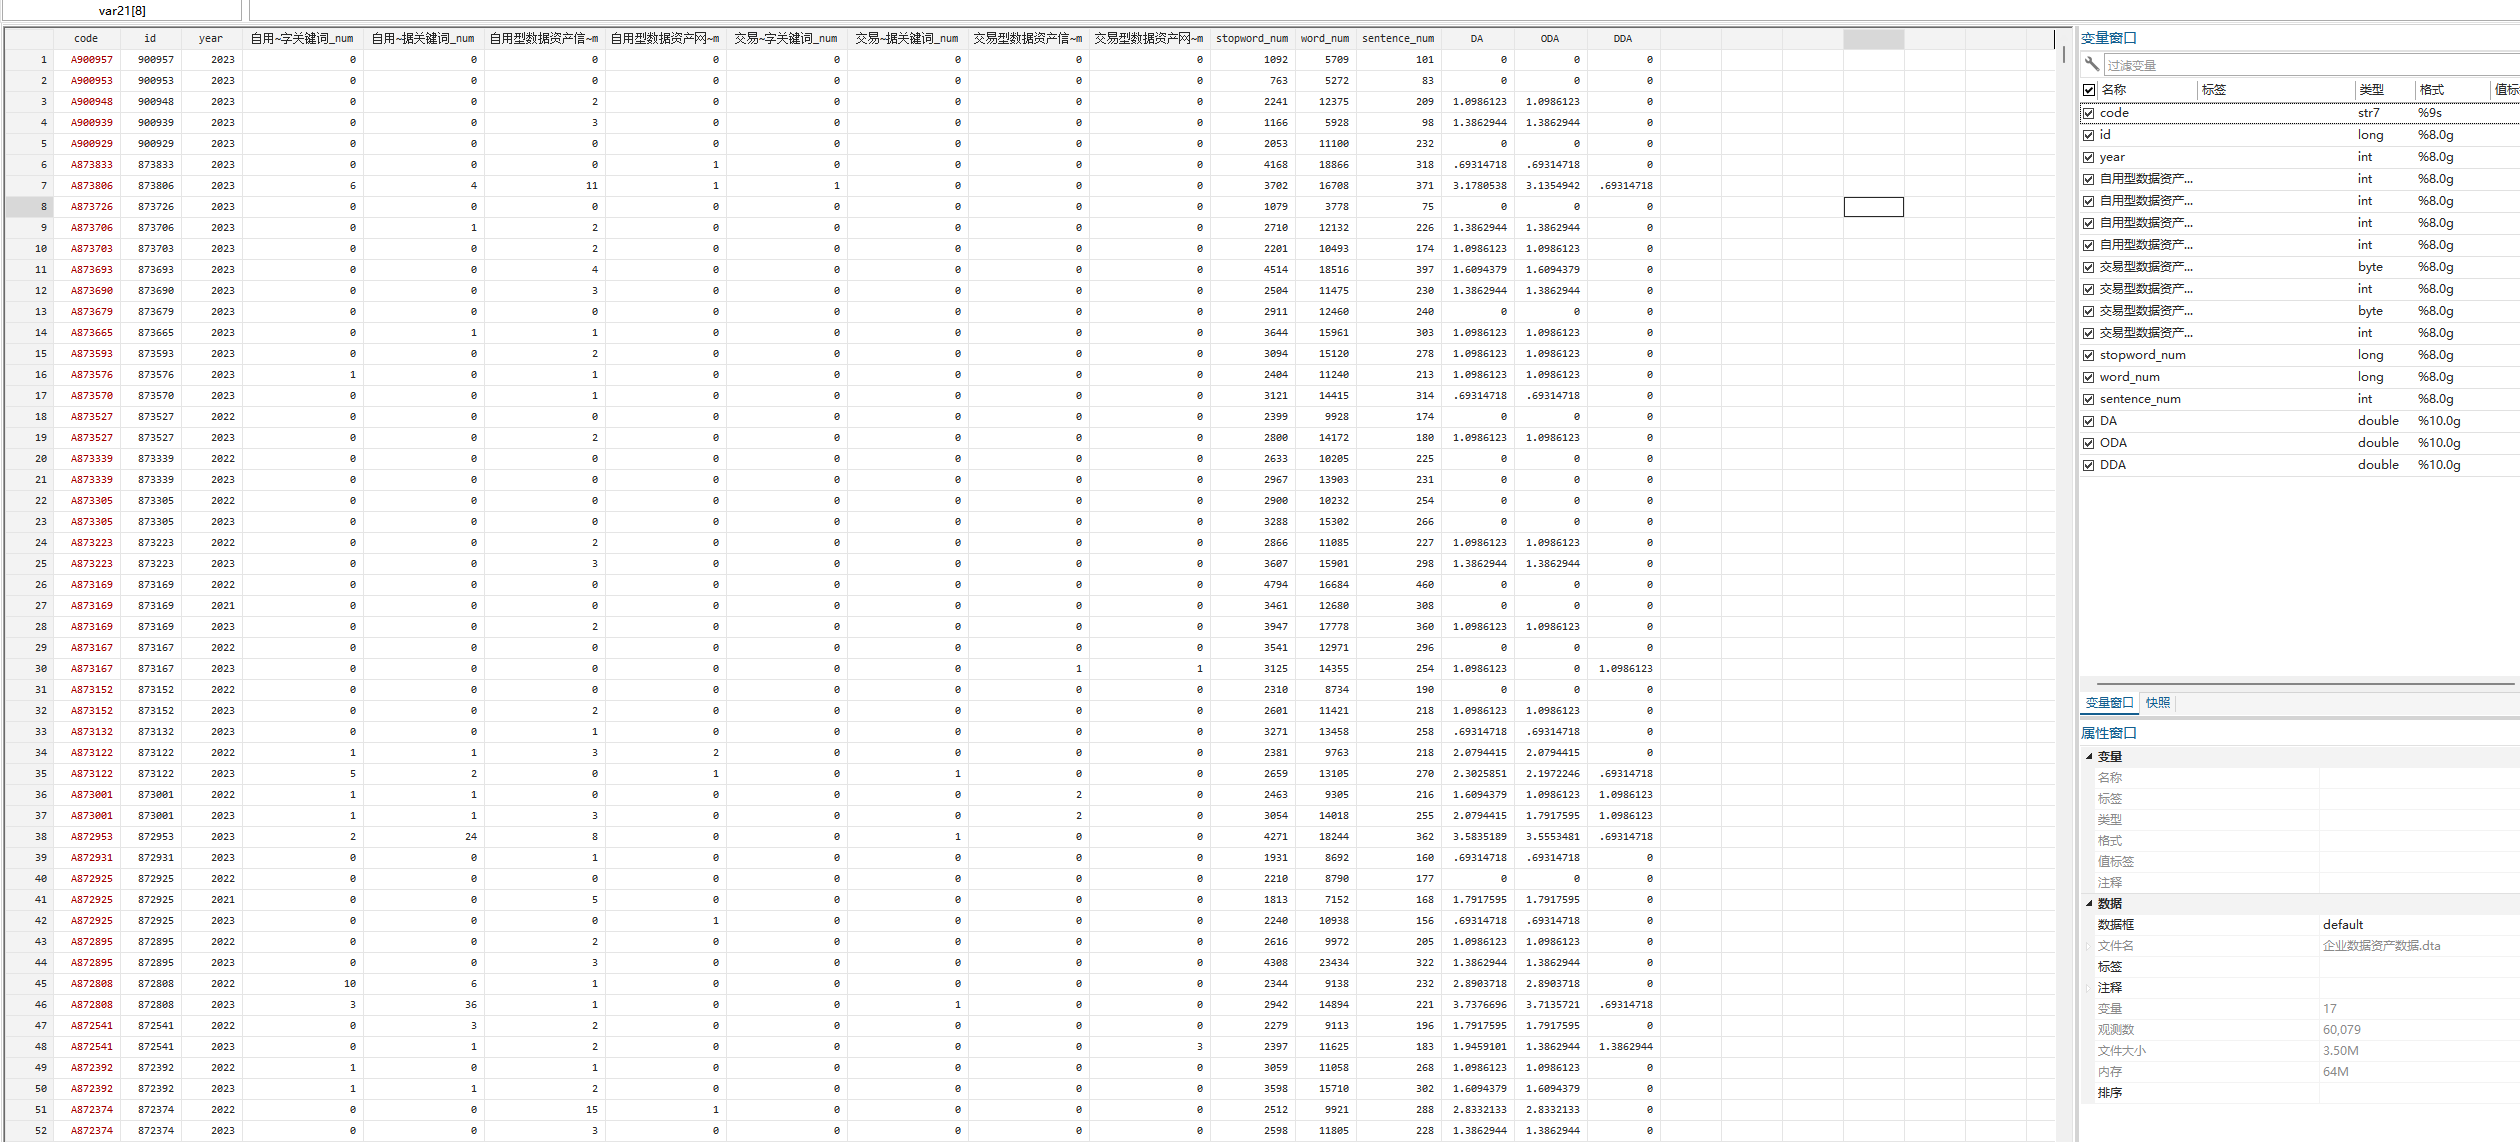This screenshot has width=2520, height=1142.
Task: Uncheck the code variable checkbox
Action: [2089, 113]
